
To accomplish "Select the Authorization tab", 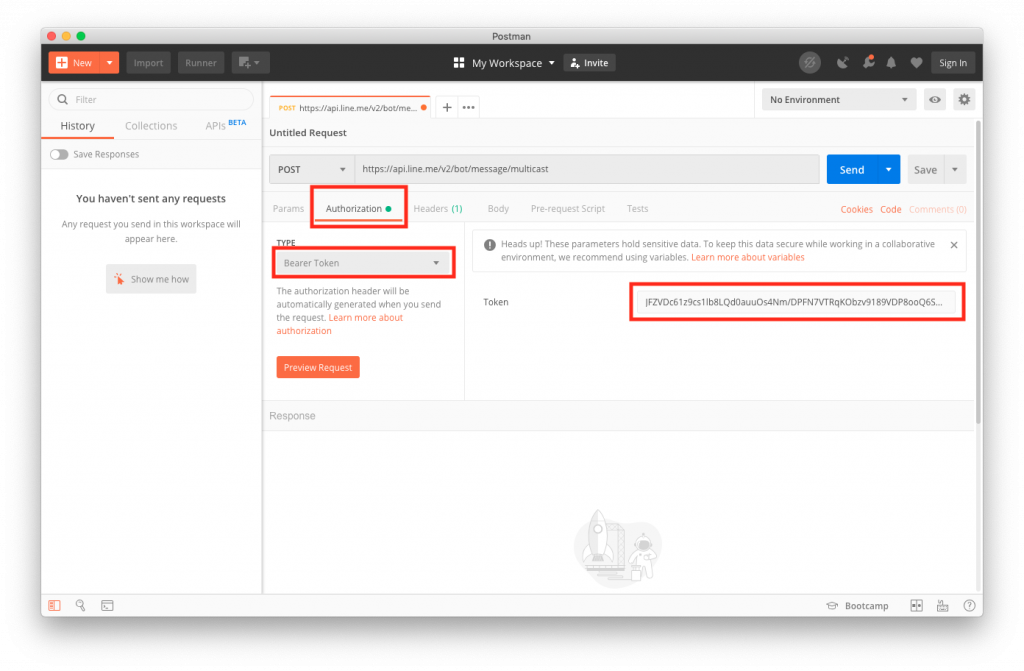I will click(358, 208).
